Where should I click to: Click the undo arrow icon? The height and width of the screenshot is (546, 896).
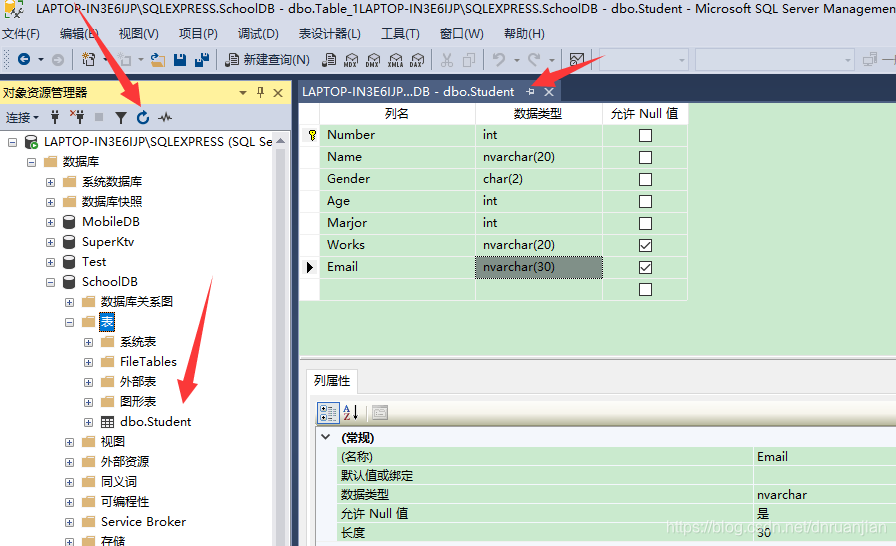click(x=499, y=59)
